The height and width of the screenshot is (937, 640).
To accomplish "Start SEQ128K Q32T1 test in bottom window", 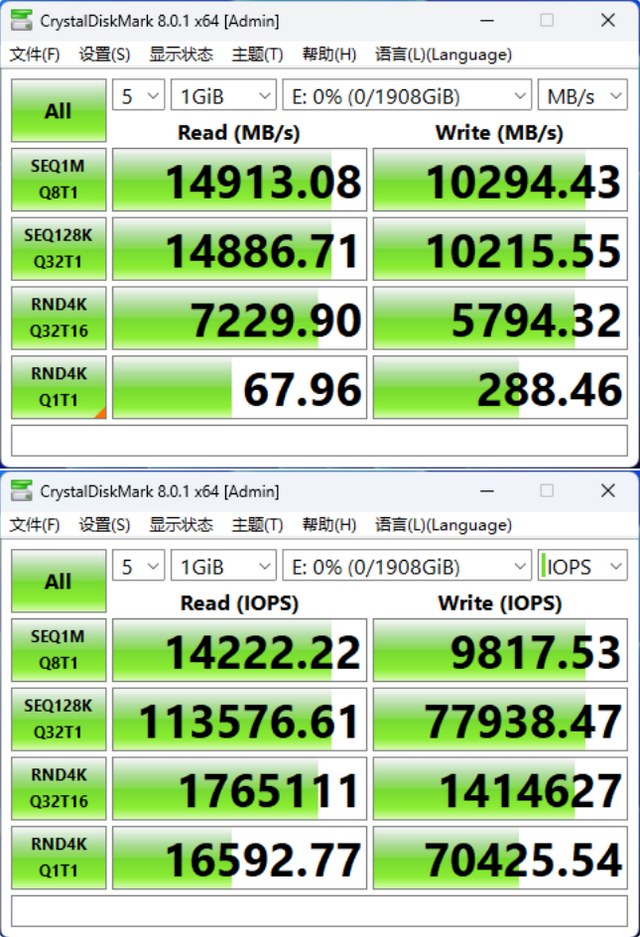I will coord(59,719).
